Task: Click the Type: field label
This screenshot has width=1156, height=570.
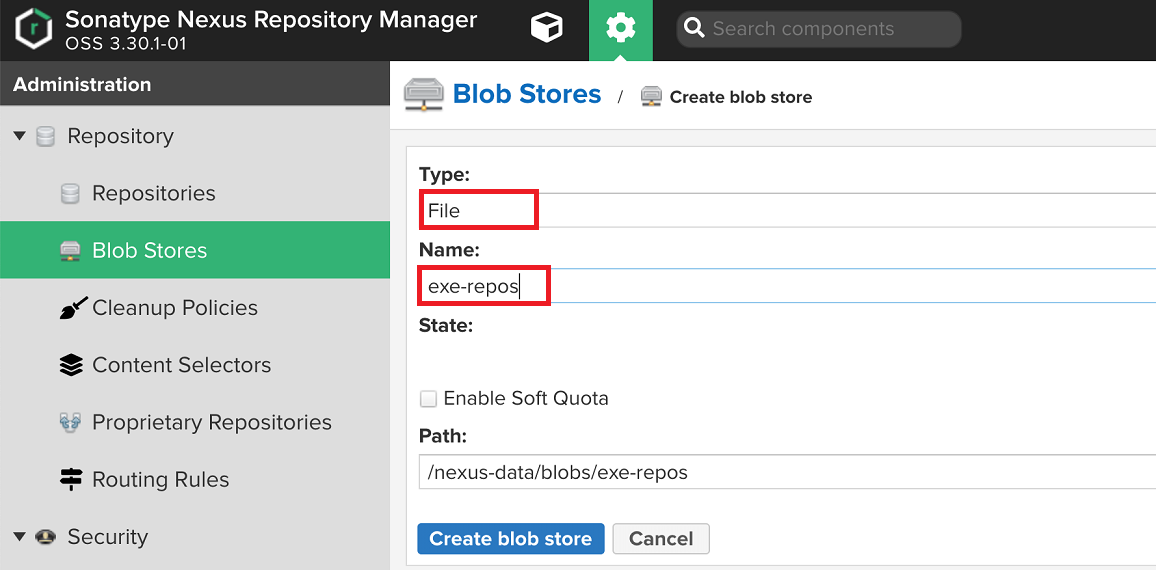Action: point(444,175)
